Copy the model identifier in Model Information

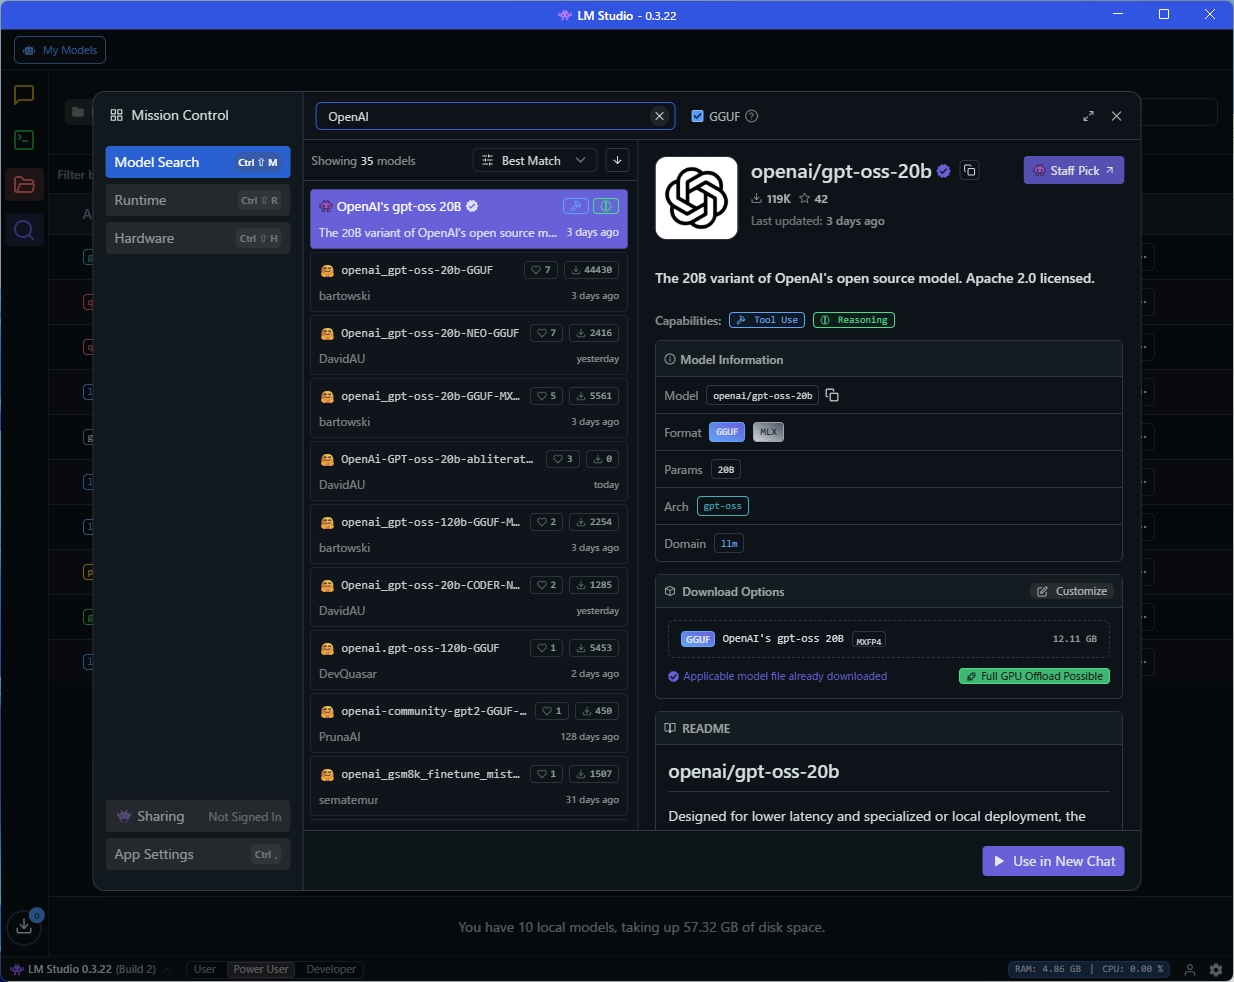[x=832, y=395]
